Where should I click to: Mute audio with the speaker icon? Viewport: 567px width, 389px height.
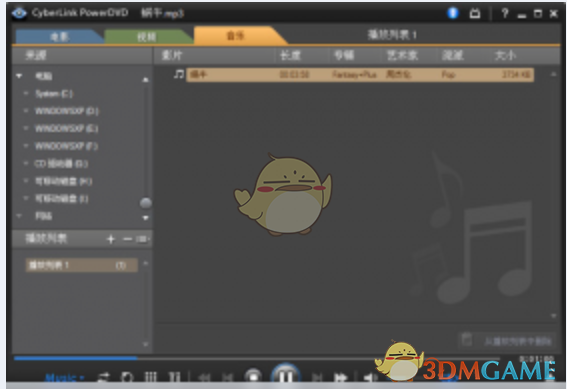click(370, 378)
